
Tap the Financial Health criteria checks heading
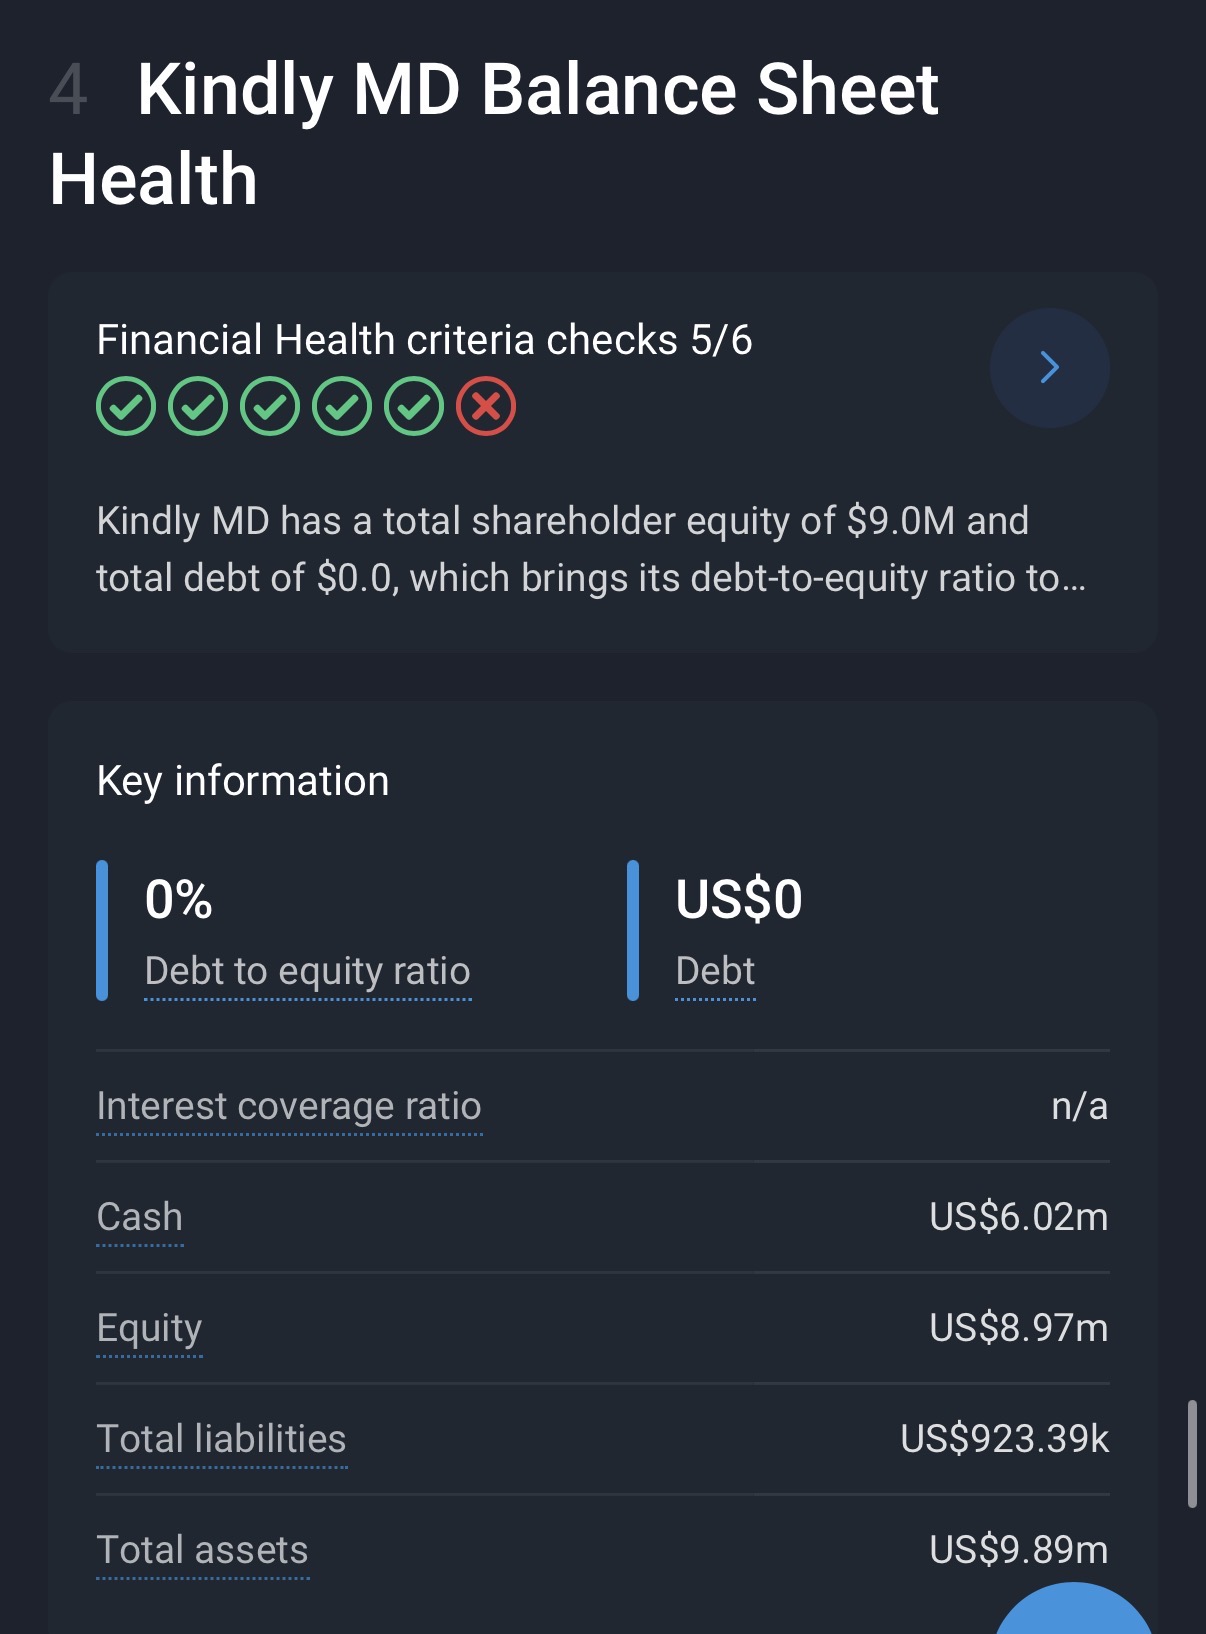click(x=424, y=340)
